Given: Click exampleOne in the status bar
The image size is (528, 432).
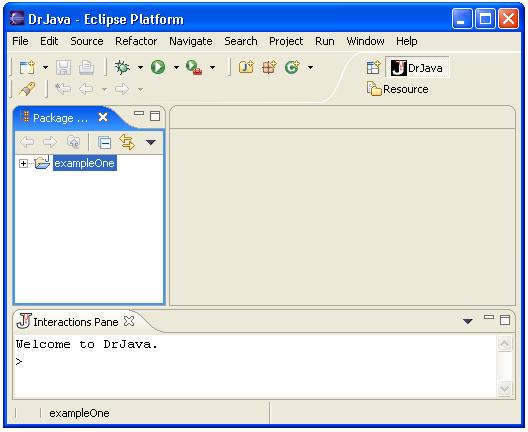Looking at the screenshot, I should (x=79, y=413).
